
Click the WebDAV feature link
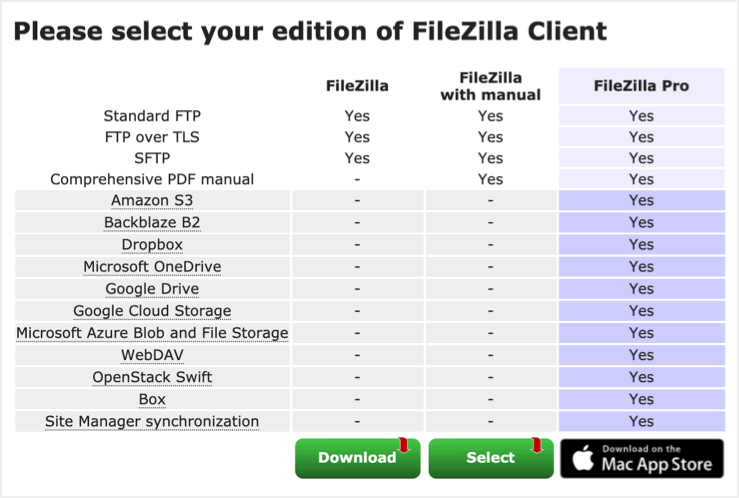152,355
